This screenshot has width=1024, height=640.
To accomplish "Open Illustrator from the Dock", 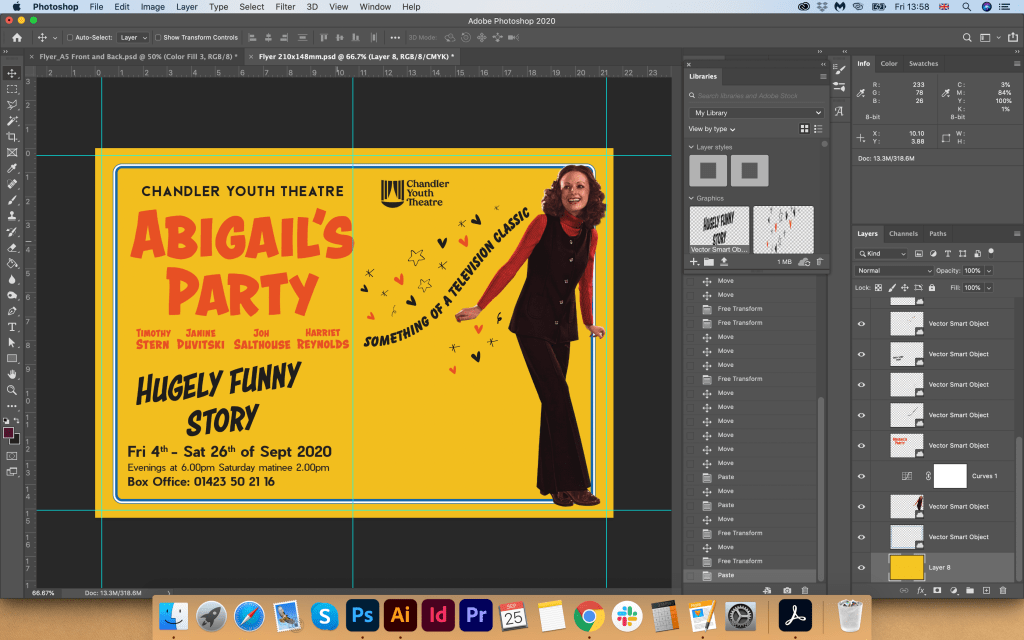I will [400, 615].
